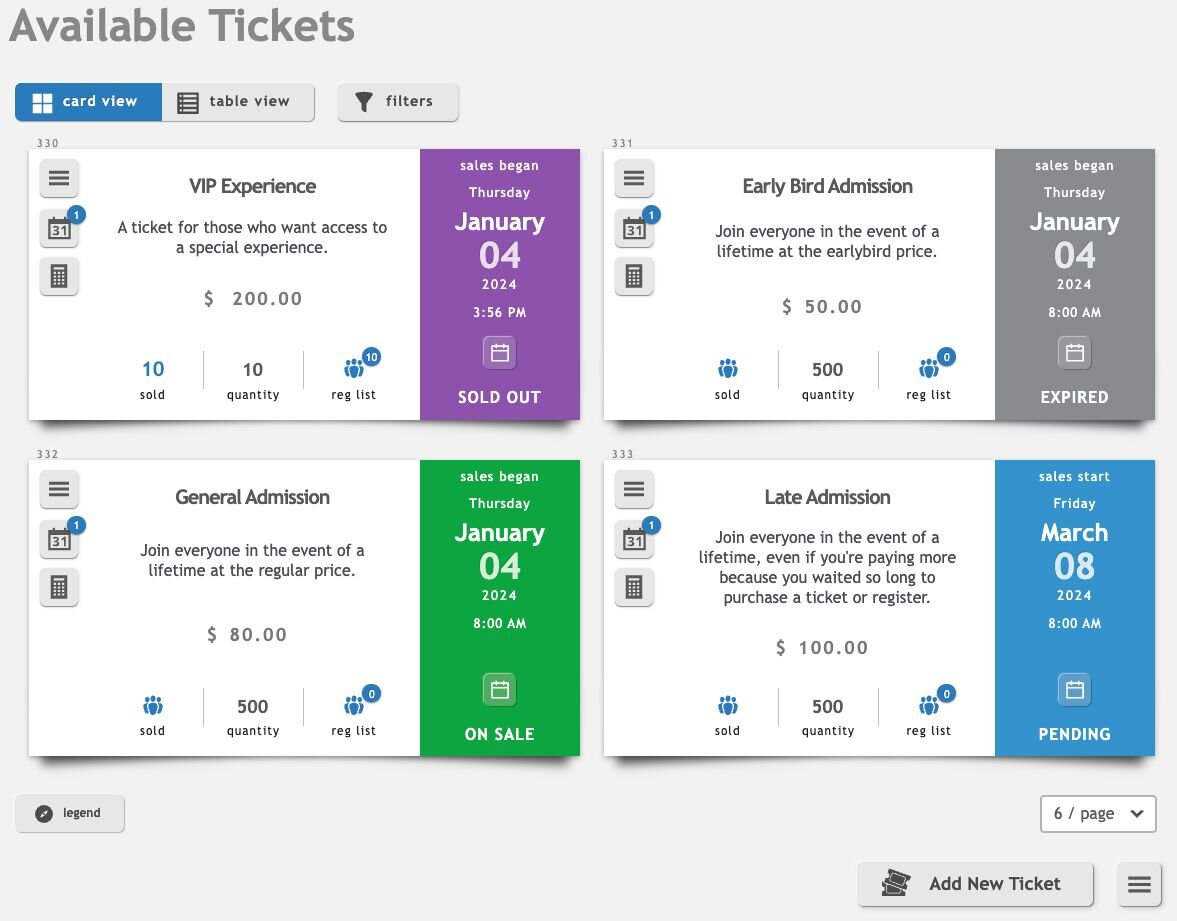Click General Admission calendar dates icon
1177x921 pixels.
click(x=59, y=540)
